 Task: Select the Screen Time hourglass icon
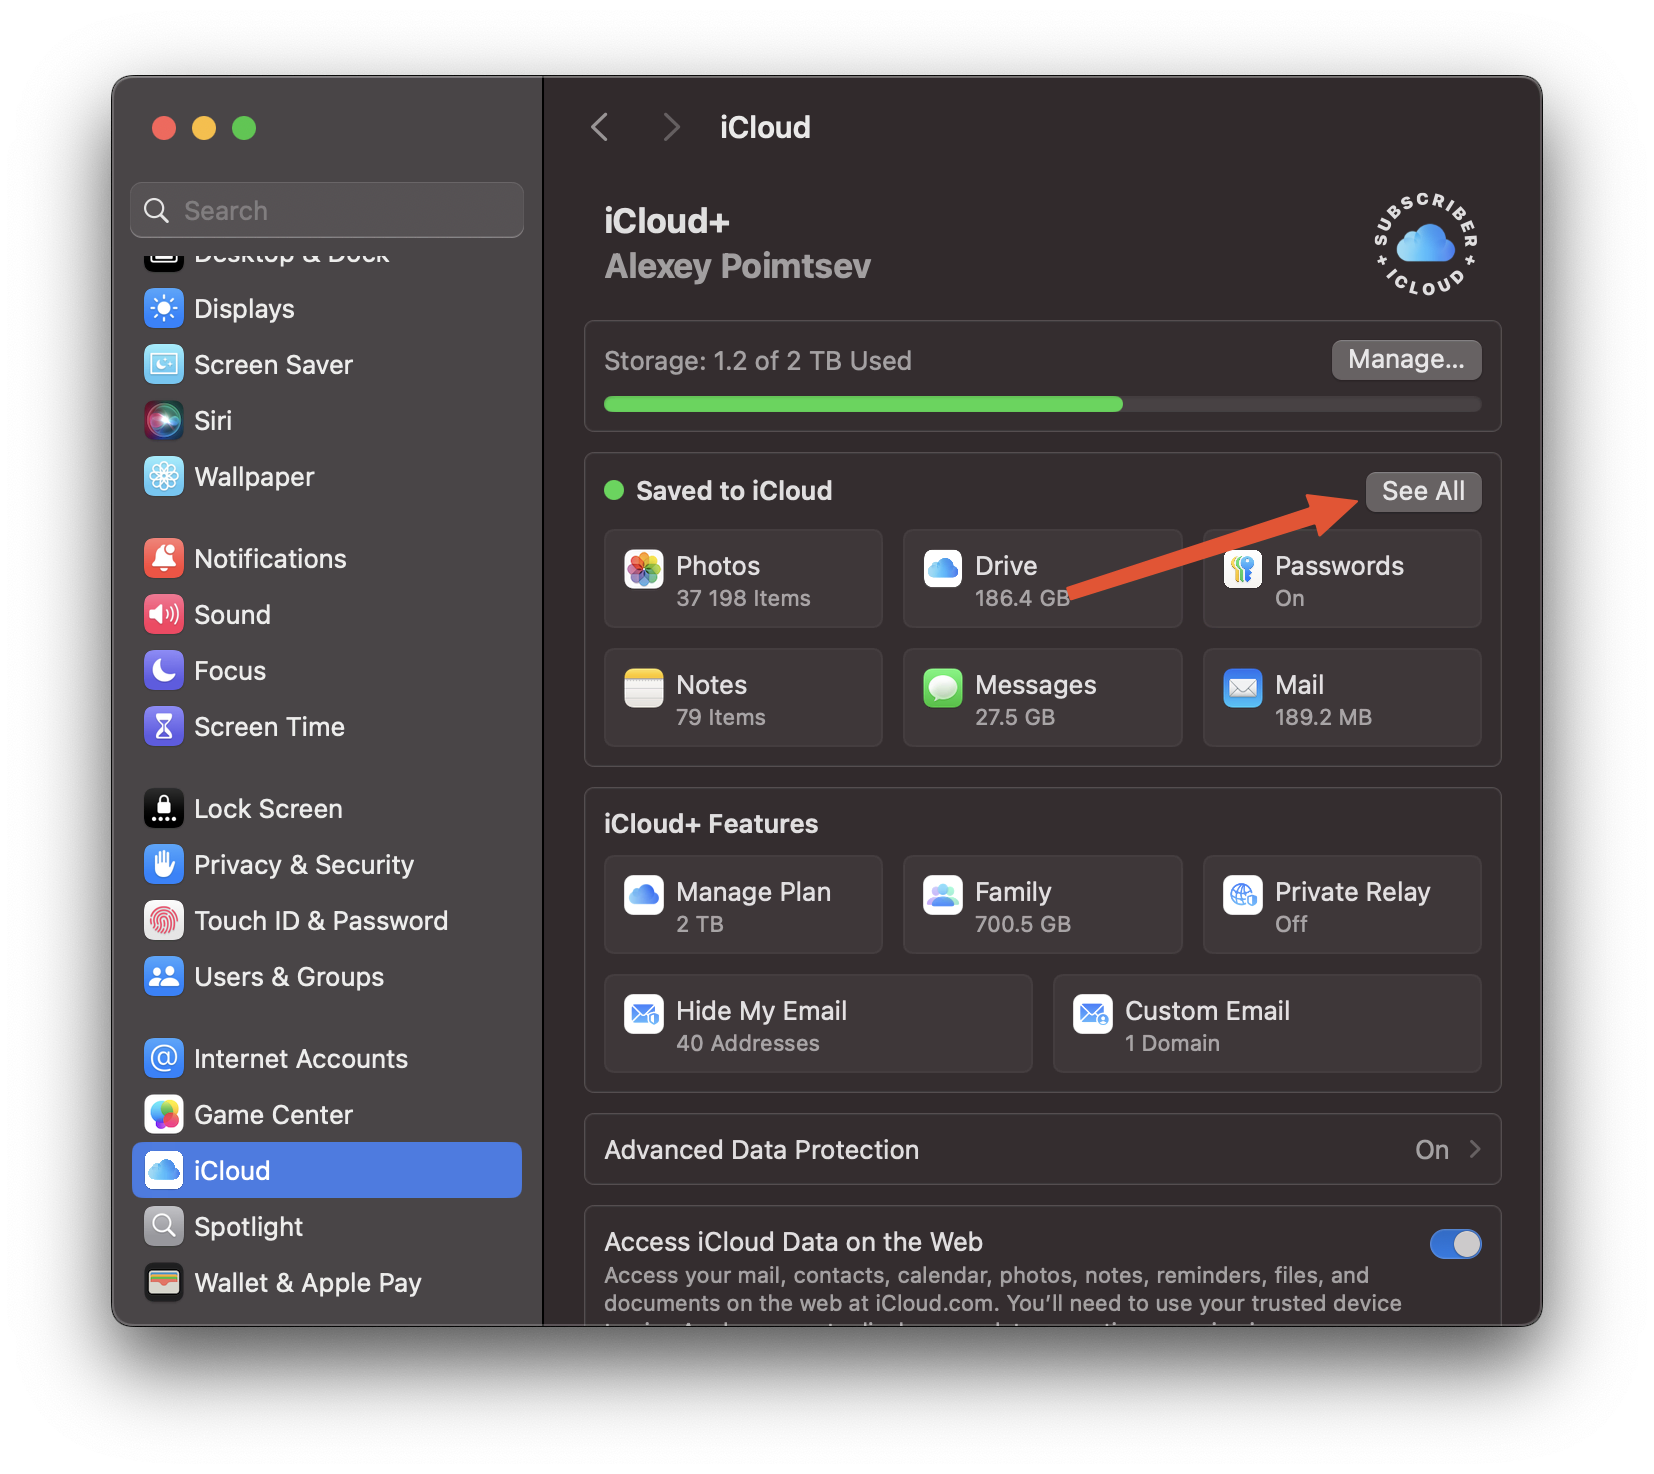point(164,727)
